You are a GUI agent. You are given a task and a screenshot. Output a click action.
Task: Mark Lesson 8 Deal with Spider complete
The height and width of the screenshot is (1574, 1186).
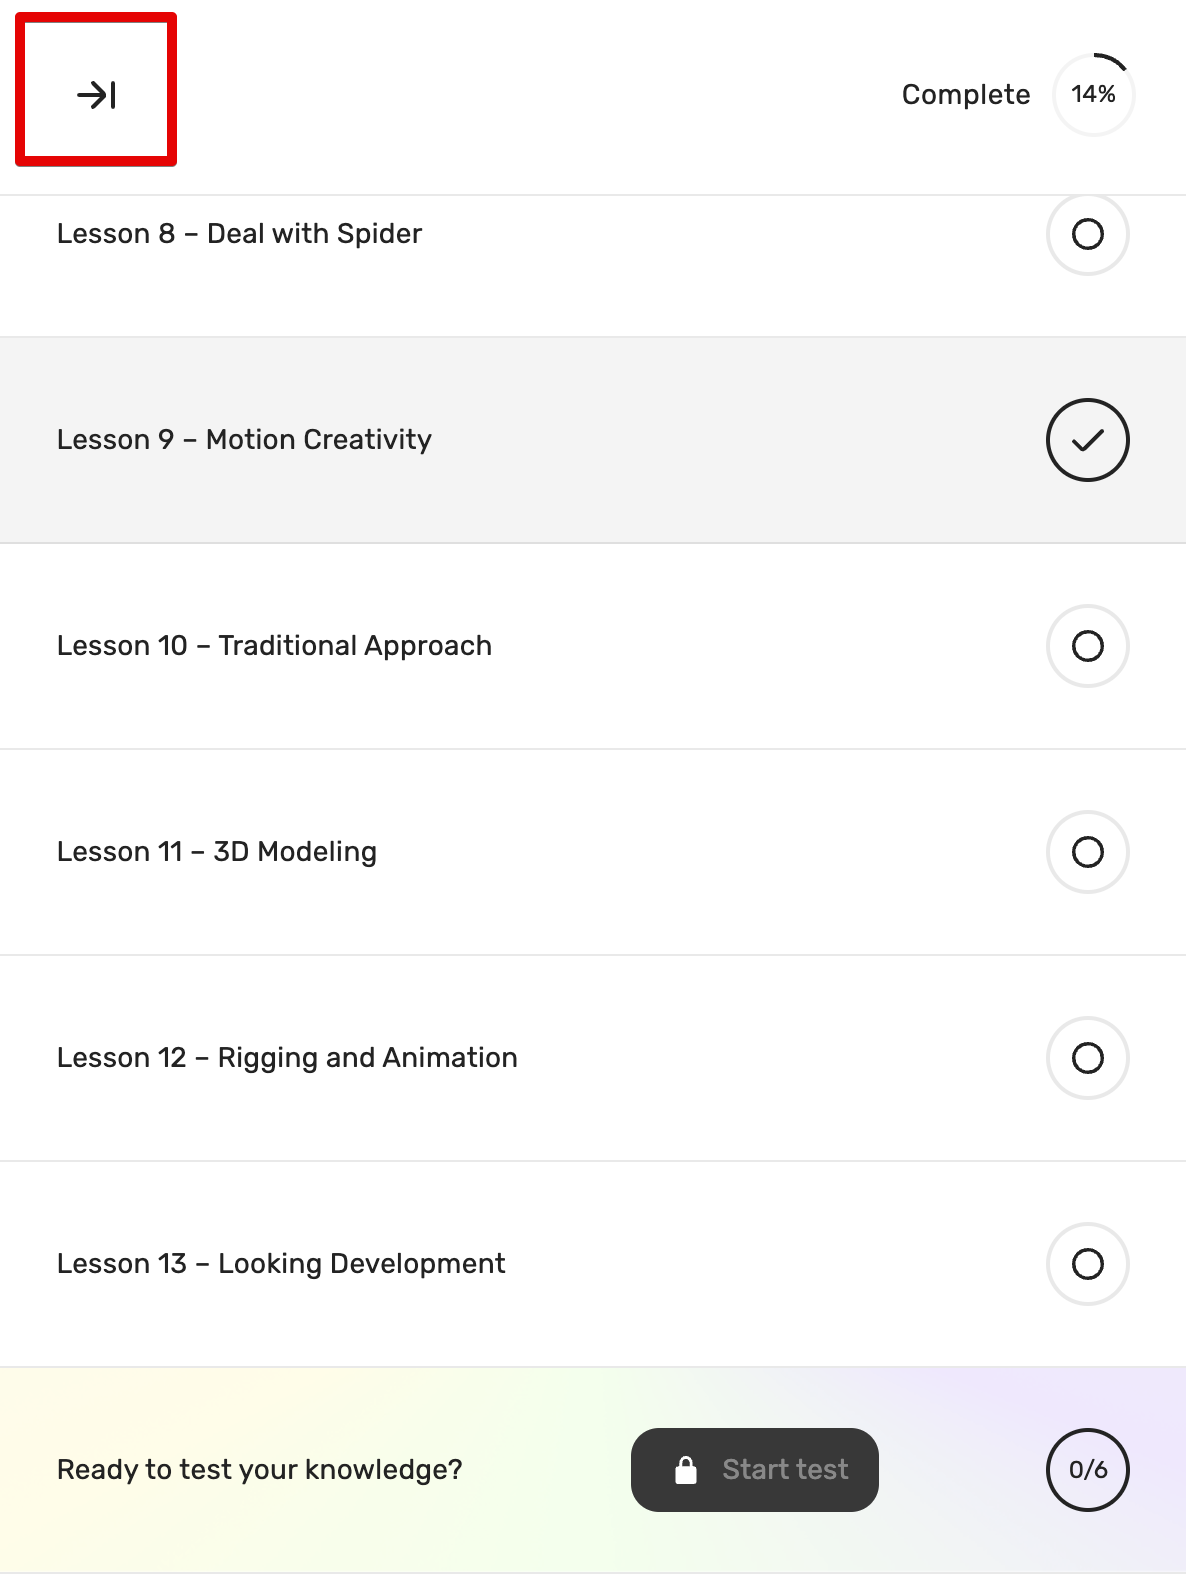(x=1087, y=234)
